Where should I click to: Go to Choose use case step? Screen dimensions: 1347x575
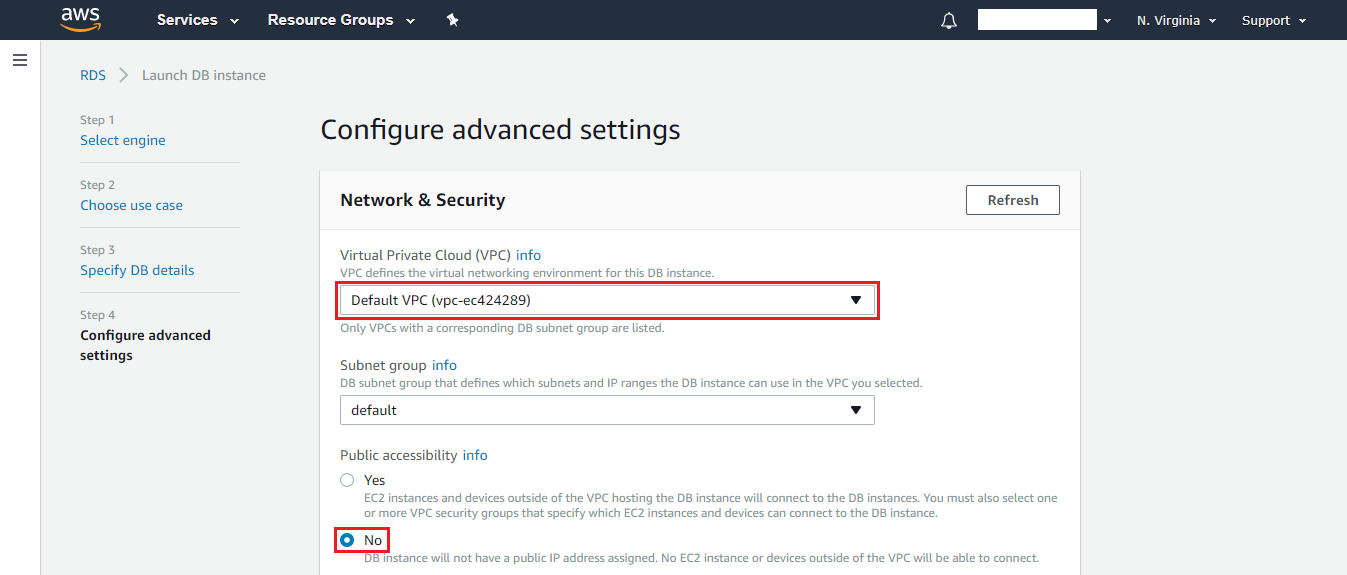pos(131,205)
